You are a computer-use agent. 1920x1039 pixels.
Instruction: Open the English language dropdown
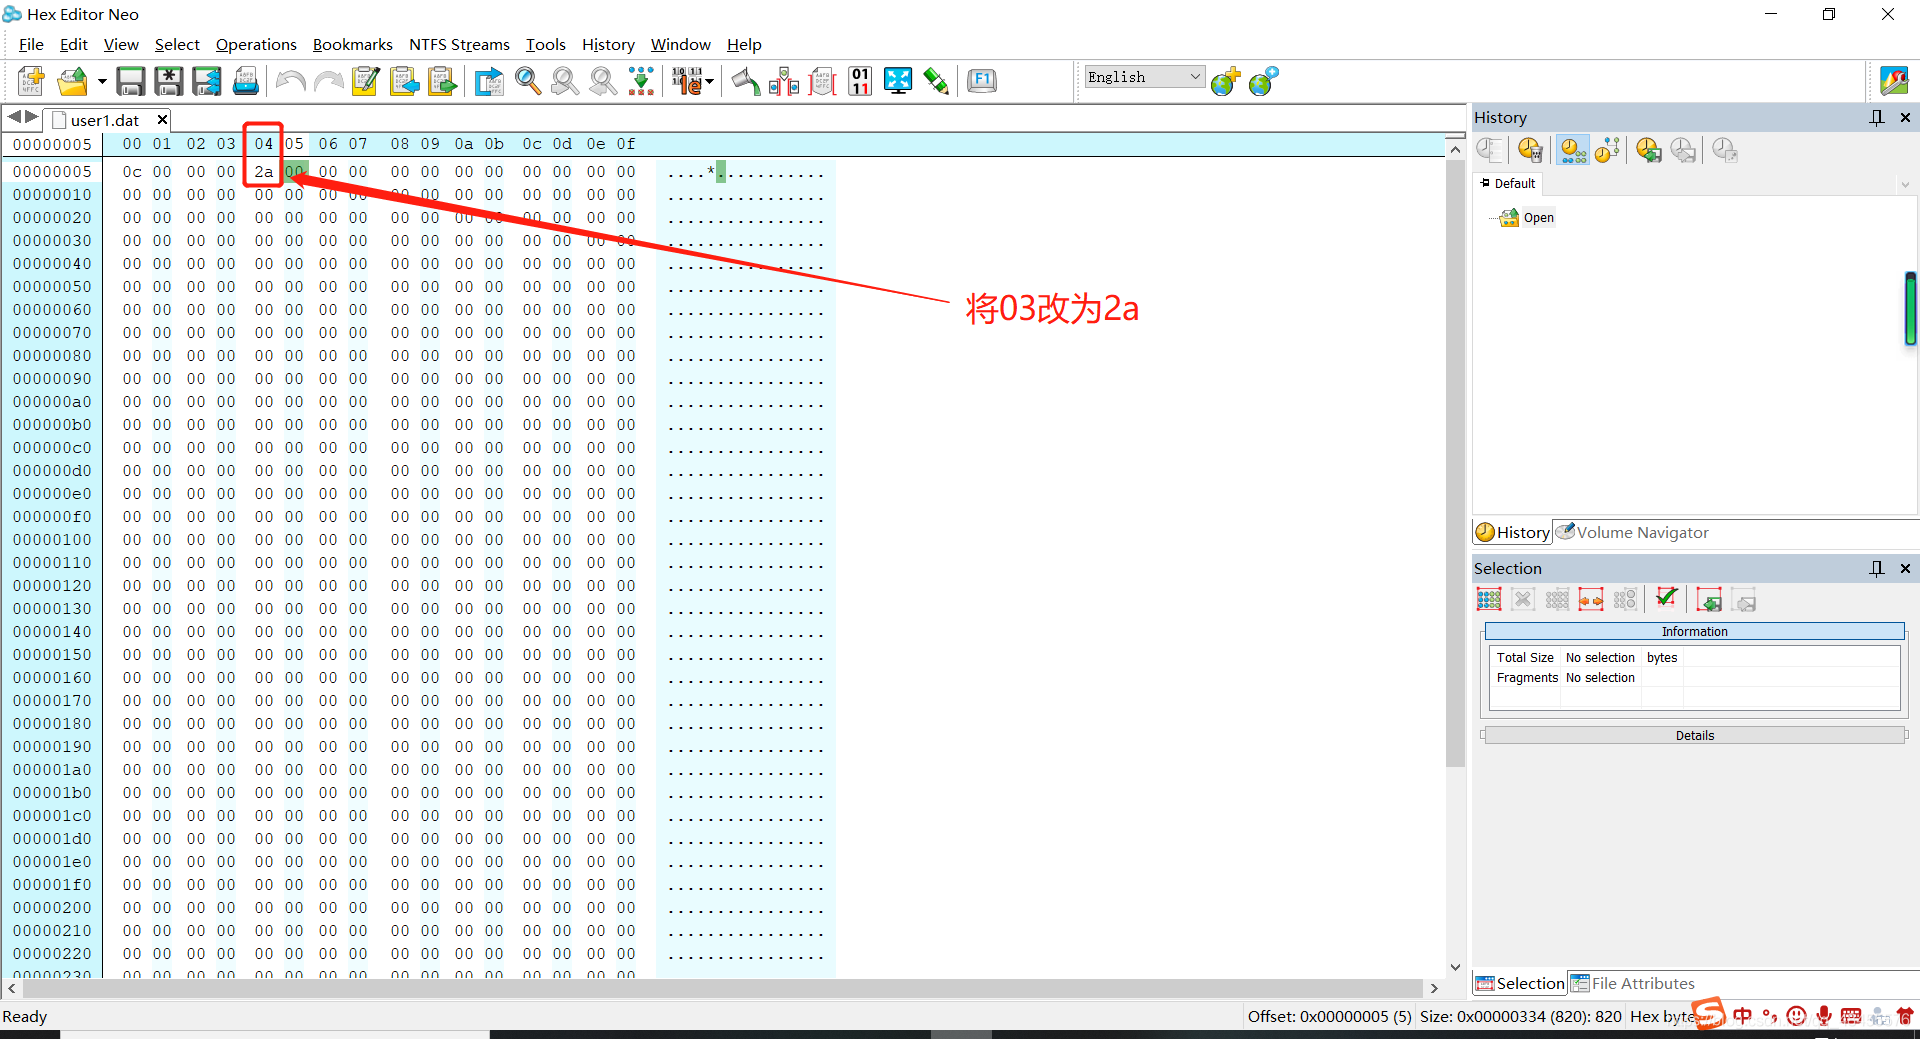click(x=1145, y=77)
